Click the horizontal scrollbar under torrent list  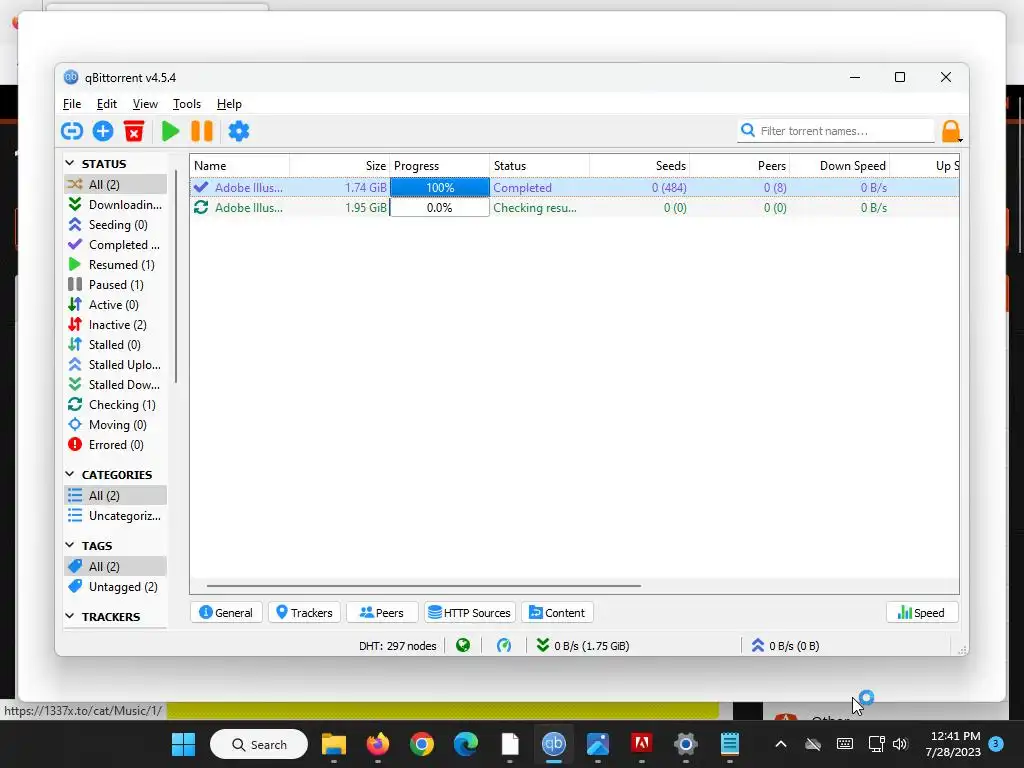[x=424, y=586]
